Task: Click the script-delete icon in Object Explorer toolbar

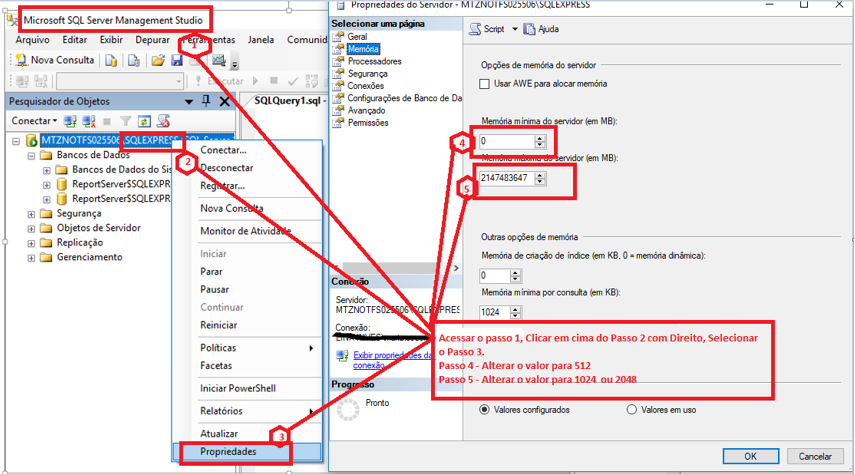Action: [164, 121]
